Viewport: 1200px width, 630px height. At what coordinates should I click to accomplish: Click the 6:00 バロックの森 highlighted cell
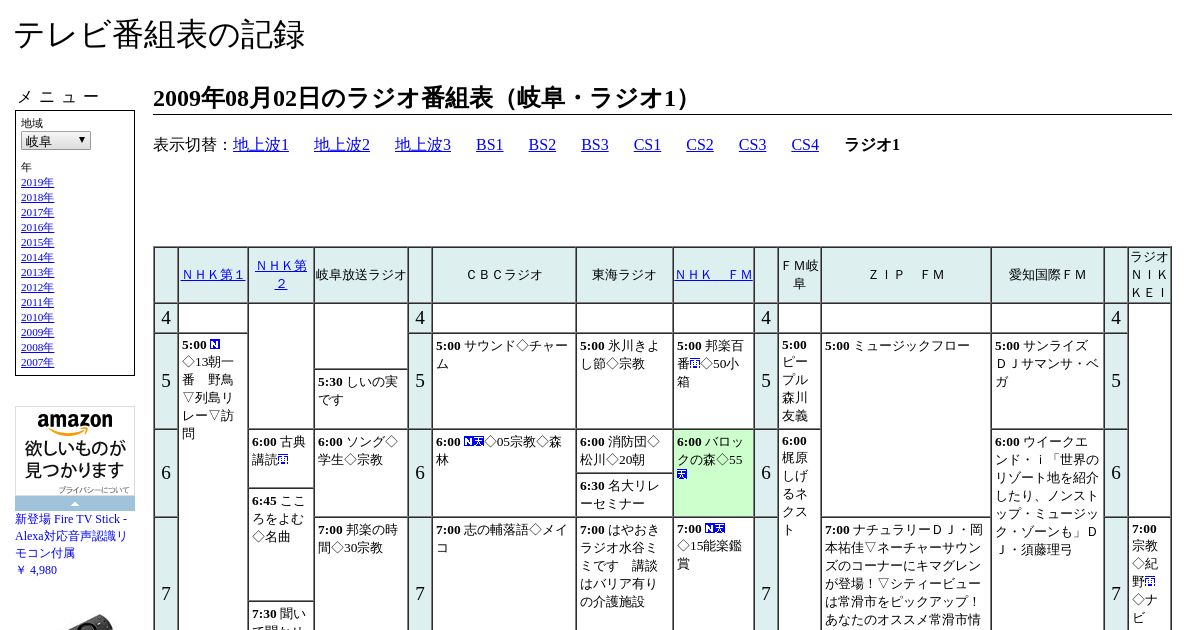click(x=714, y=473)
